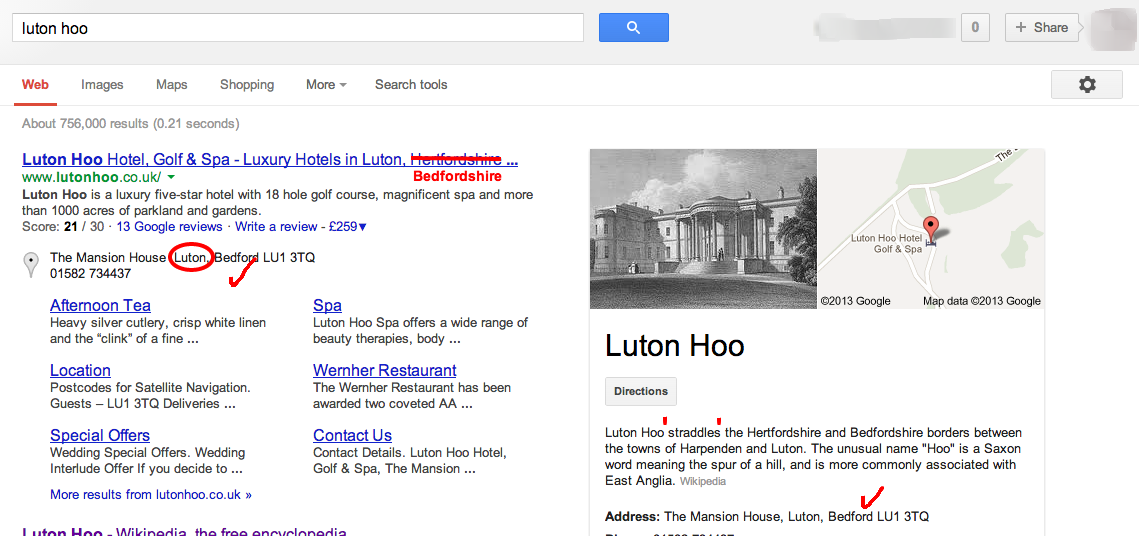Click the location pin beside the Mansion House address
The height and width of the screenshot is (536, 1139).
tap(32, 266)
